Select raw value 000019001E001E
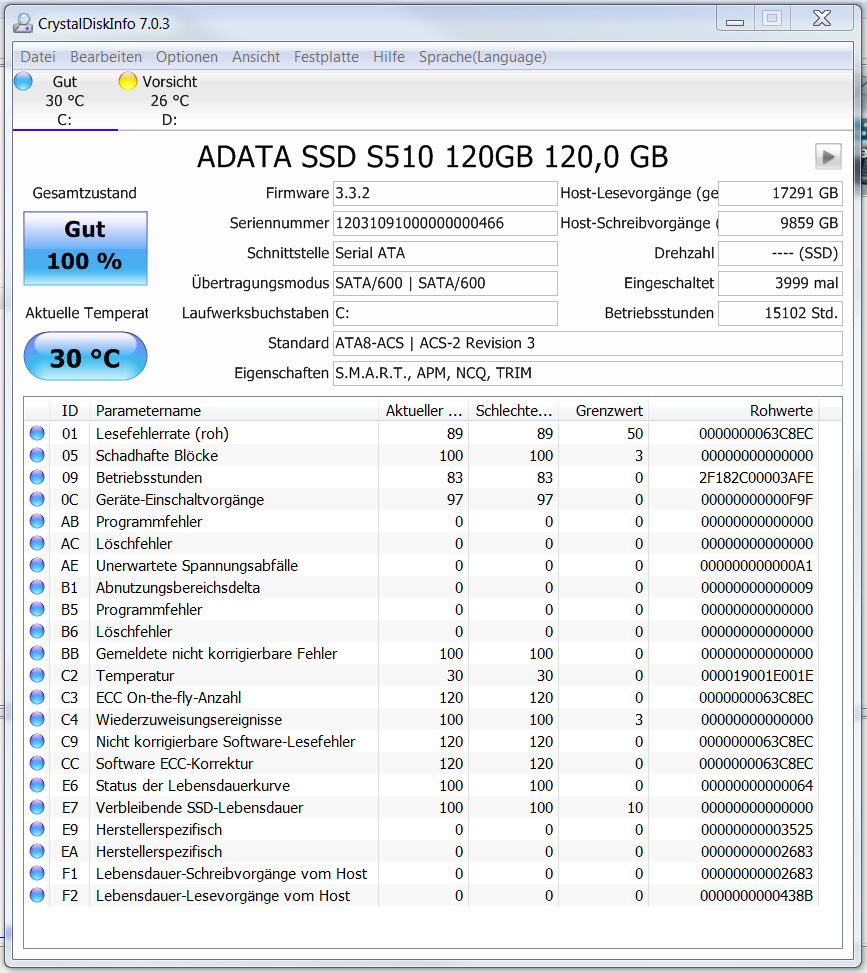Viewport: 867px width, 973px height. (757, 676)
